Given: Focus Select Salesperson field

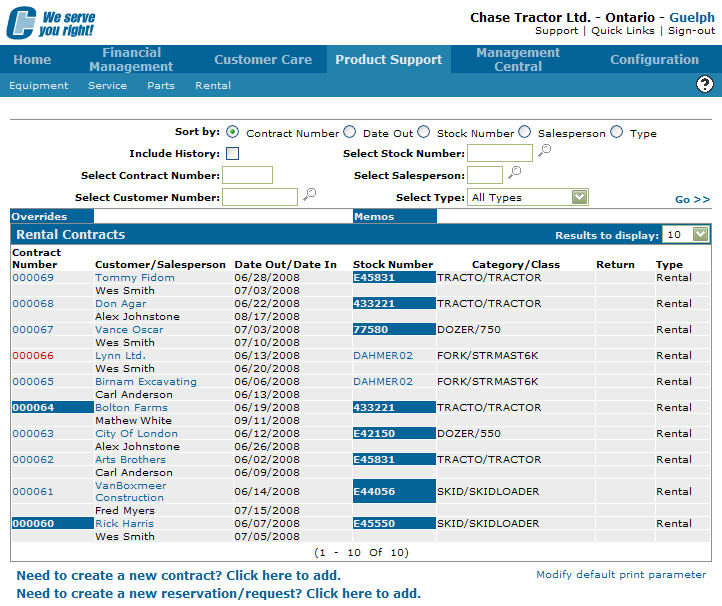Looking at the screenshot, I should (x=484, y=175).
